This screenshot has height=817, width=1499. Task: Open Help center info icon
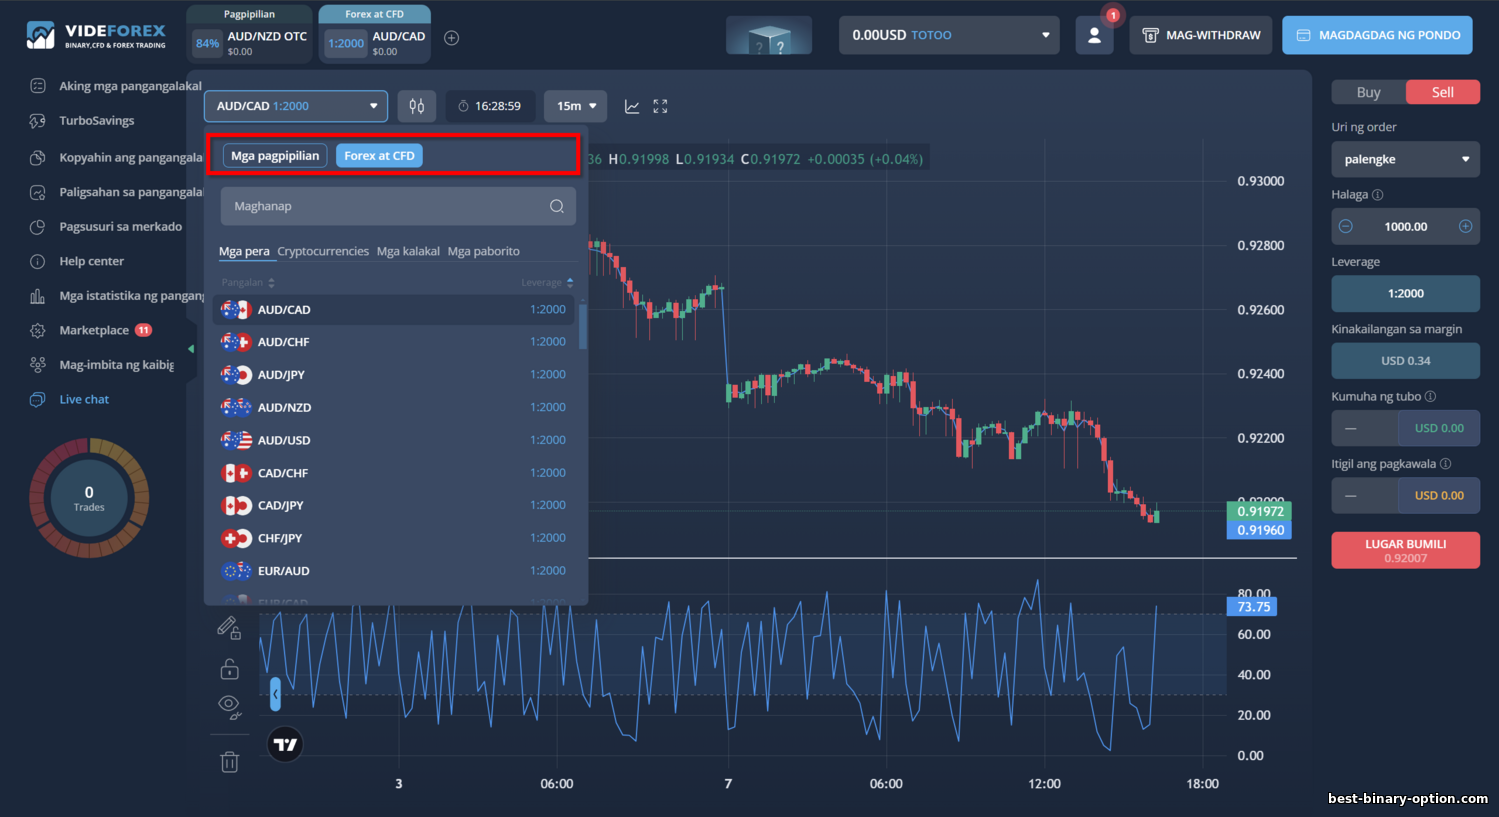38,261
